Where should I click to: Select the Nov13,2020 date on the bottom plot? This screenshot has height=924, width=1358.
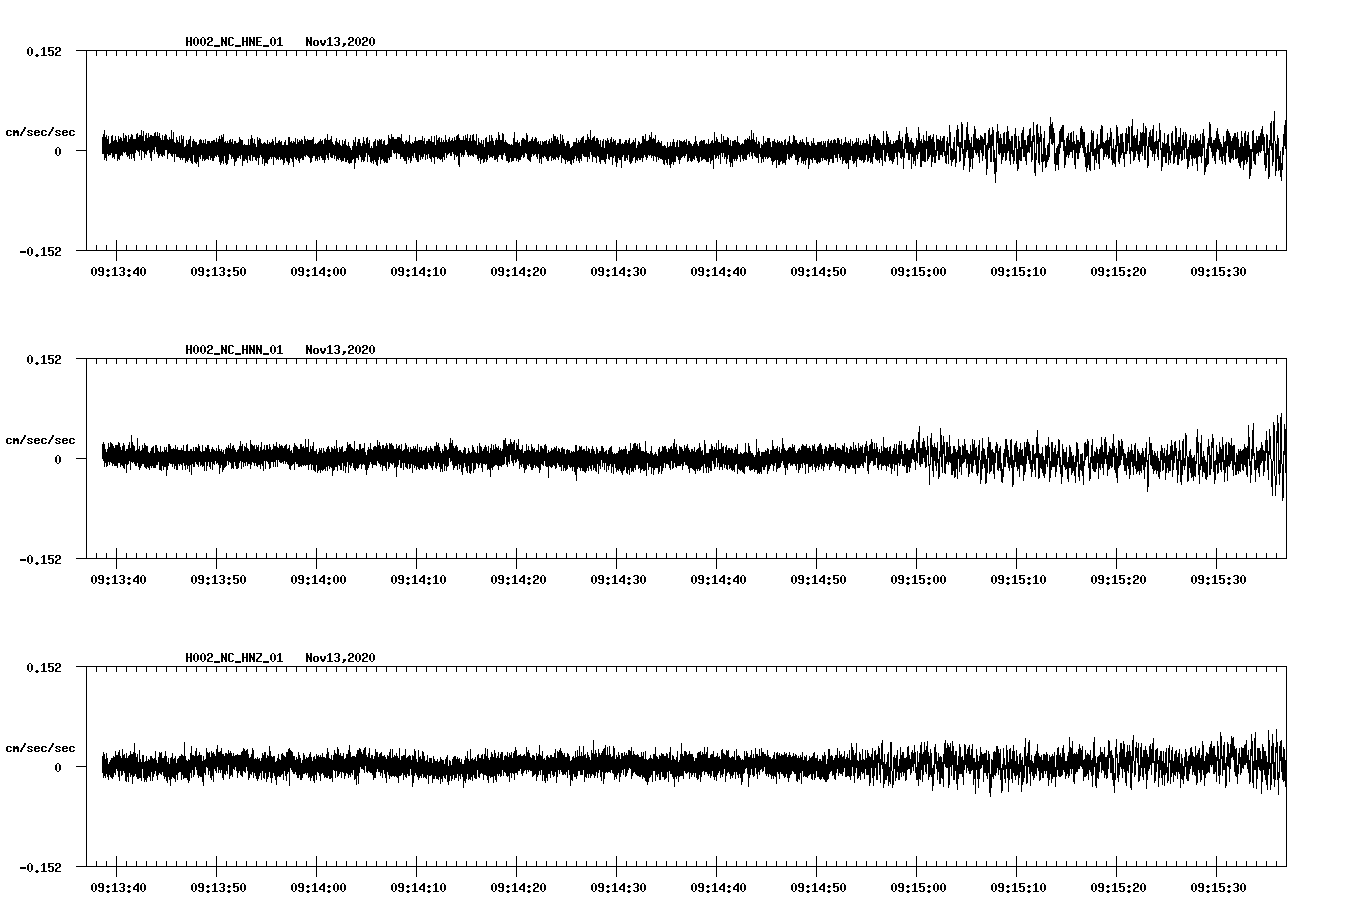point(340,656)
